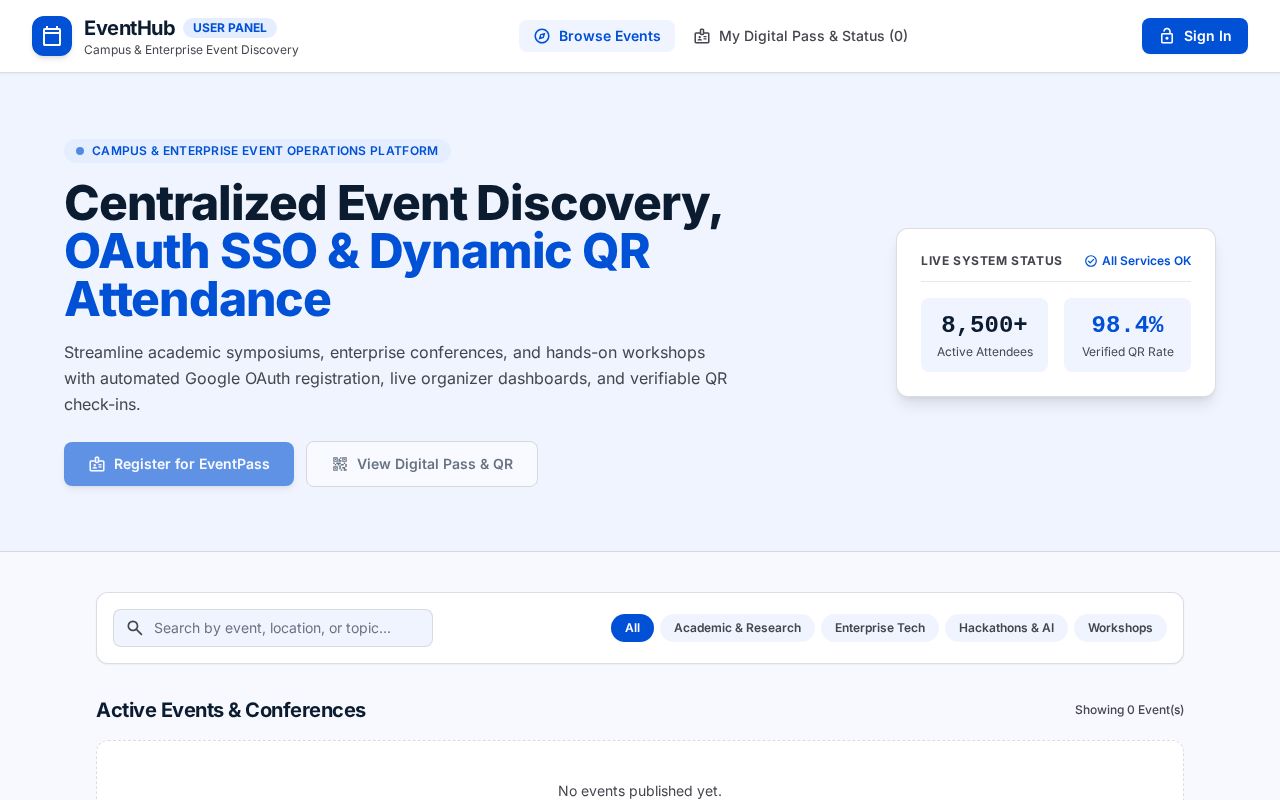Click the QR code icon in View Digital Pass
This screenshot has width=1280, height=800.
point(340,464)
